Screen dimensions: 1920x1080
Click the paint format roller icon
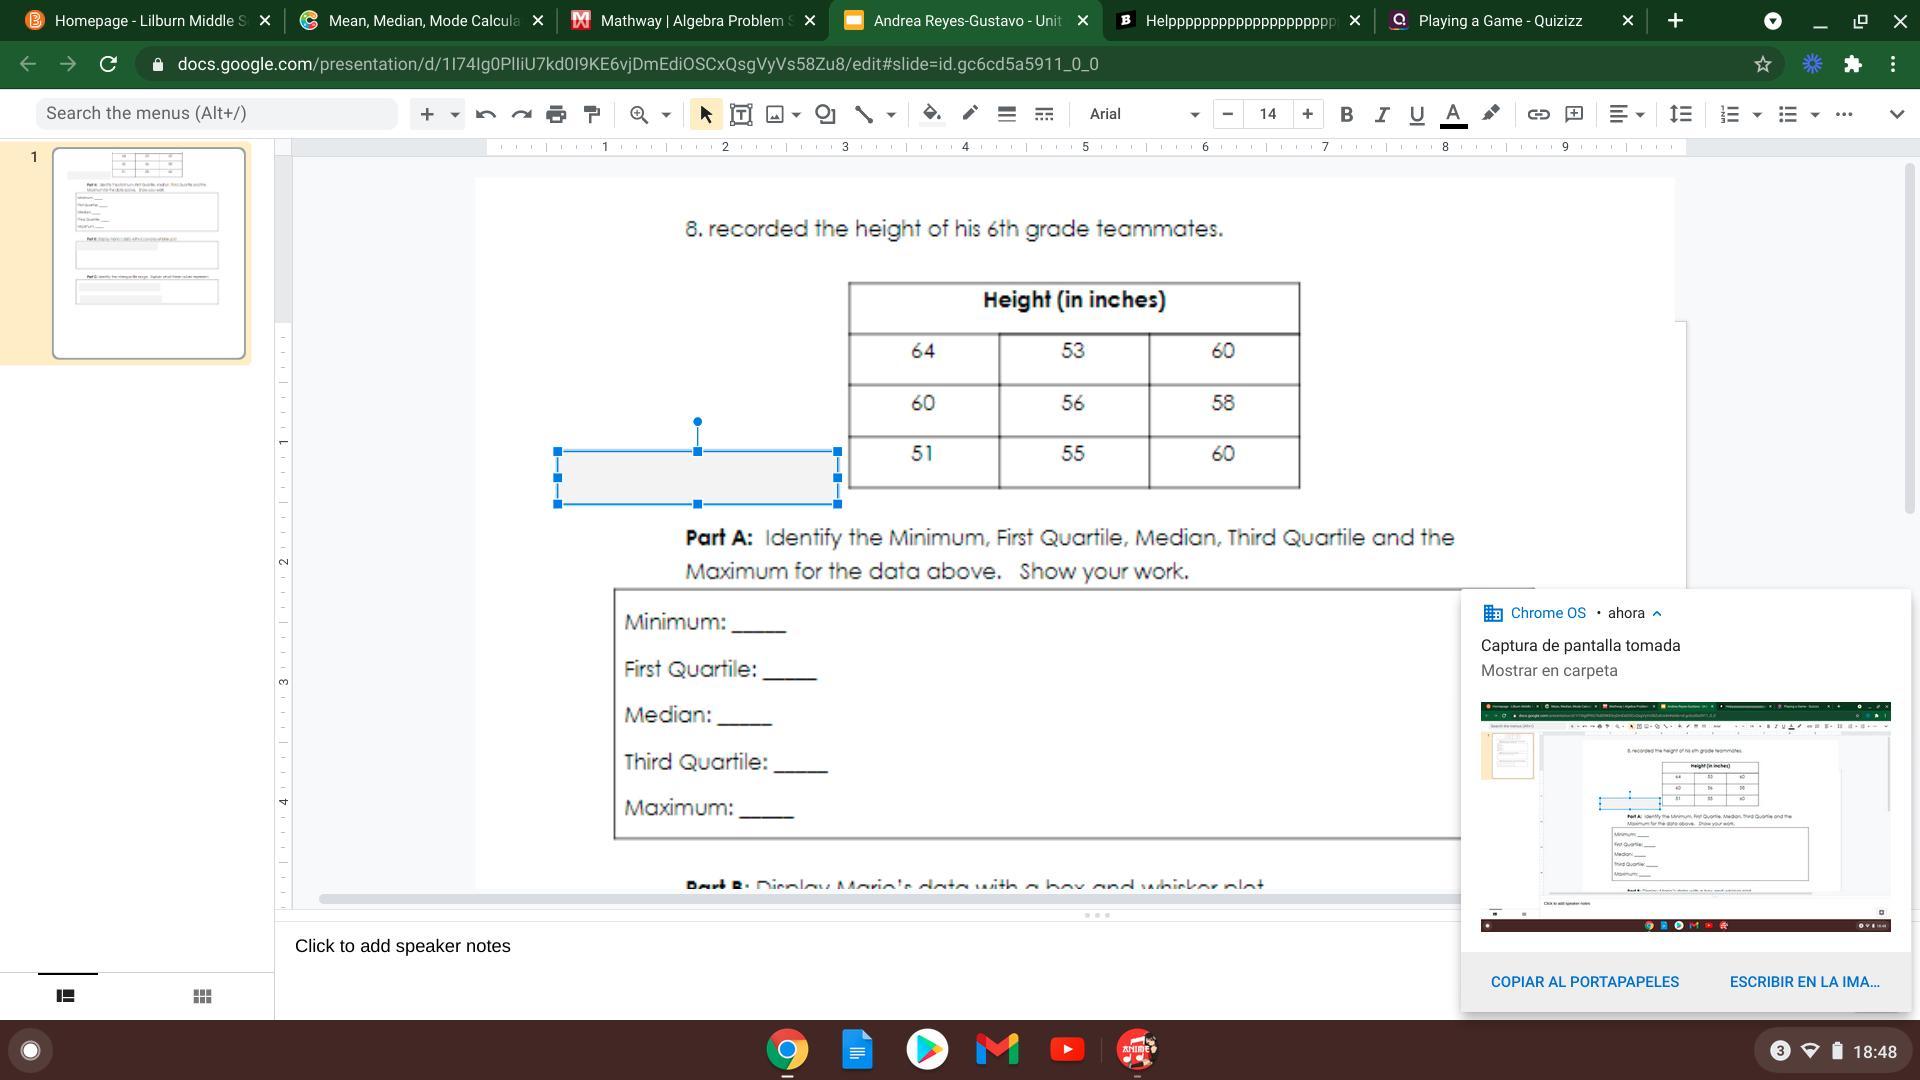(x=592, y=114)
